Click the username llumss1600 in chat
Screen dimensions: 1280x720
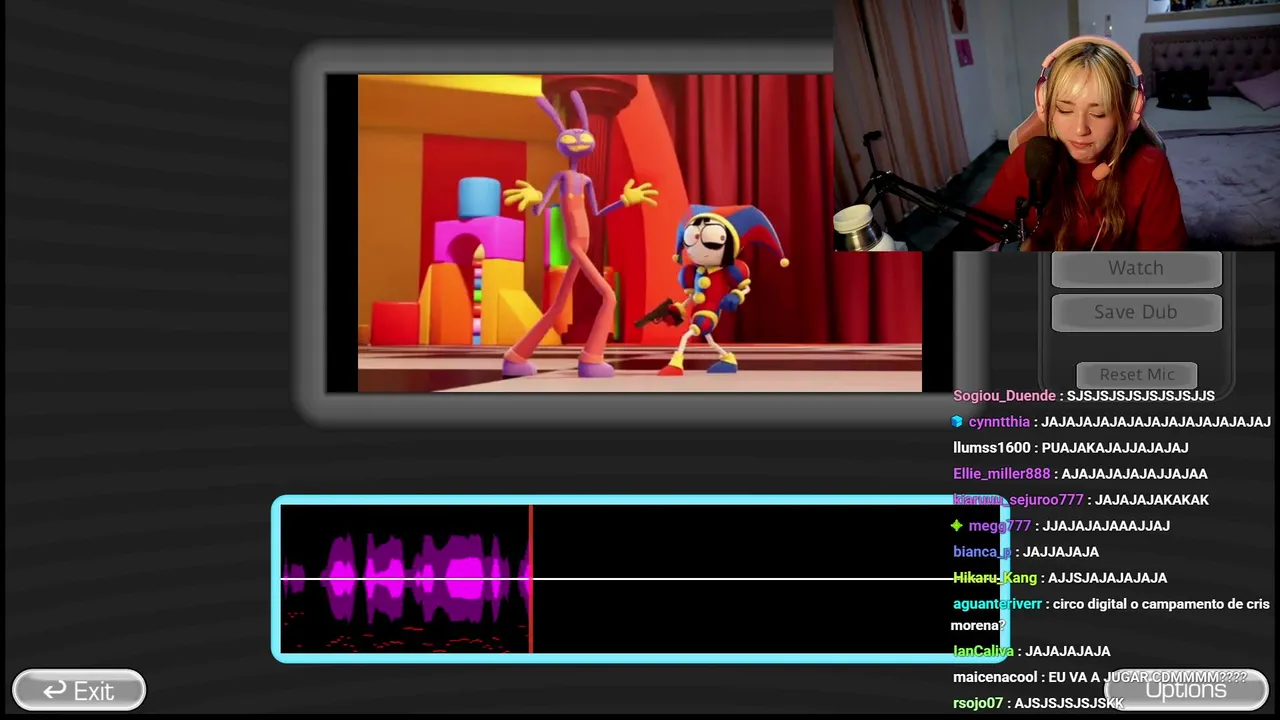[992, 448]
